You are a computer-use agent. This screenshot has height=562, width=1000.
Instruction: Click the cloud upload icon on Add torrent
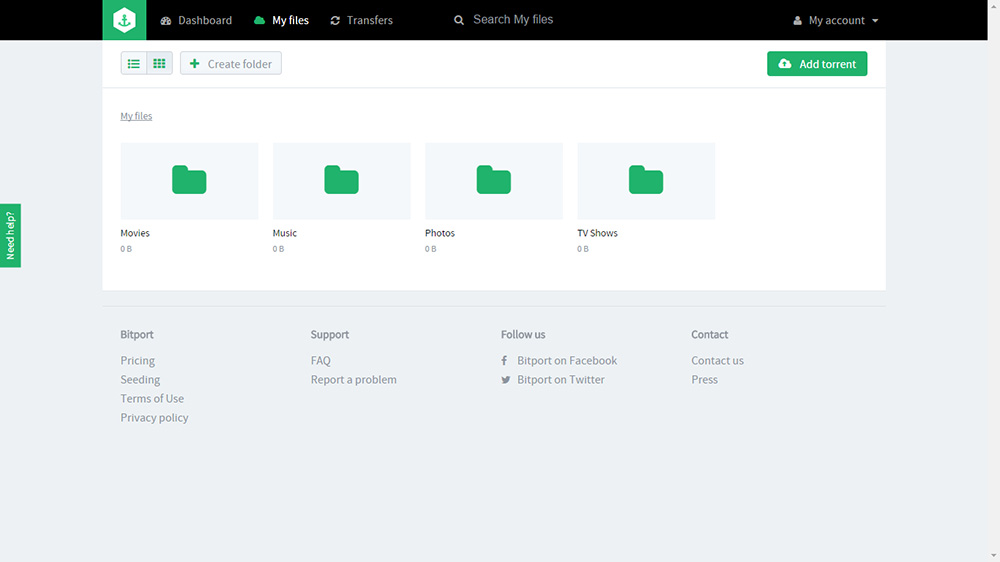(x=785, y=64)
